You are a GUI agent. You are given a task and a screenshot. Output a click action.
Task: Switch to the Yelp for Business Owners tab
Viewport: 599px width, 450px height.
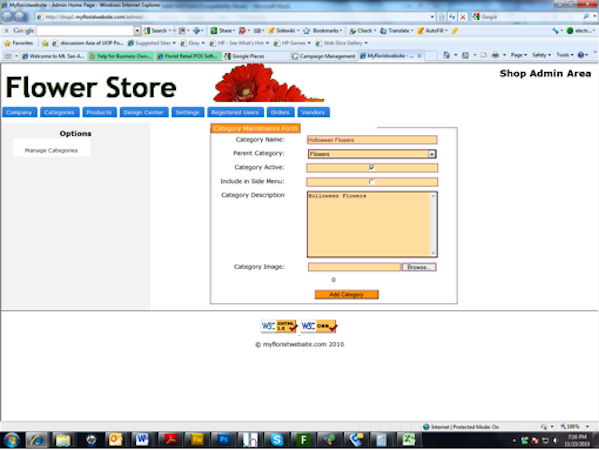coord(121,56)
